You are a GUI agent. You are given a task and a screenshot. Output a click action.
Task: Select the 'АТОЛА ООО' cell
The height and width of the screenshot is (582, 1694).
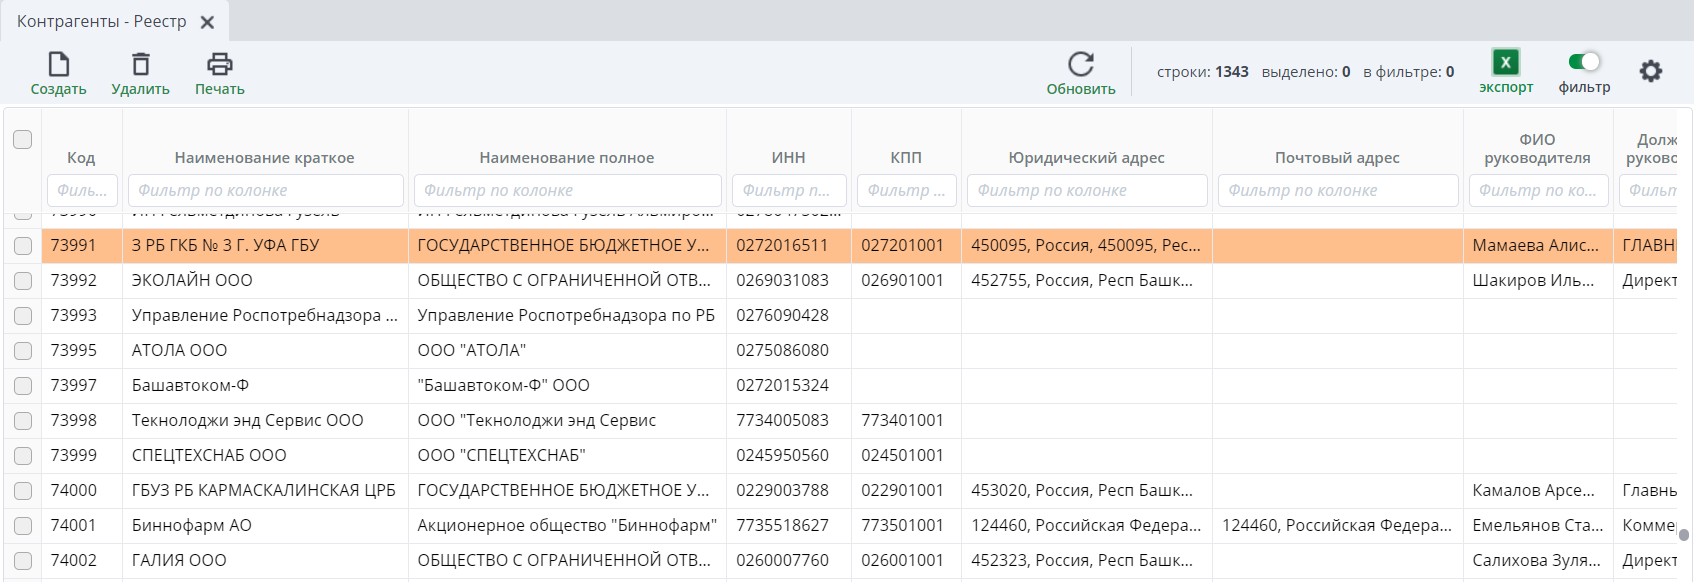point(265,351)
